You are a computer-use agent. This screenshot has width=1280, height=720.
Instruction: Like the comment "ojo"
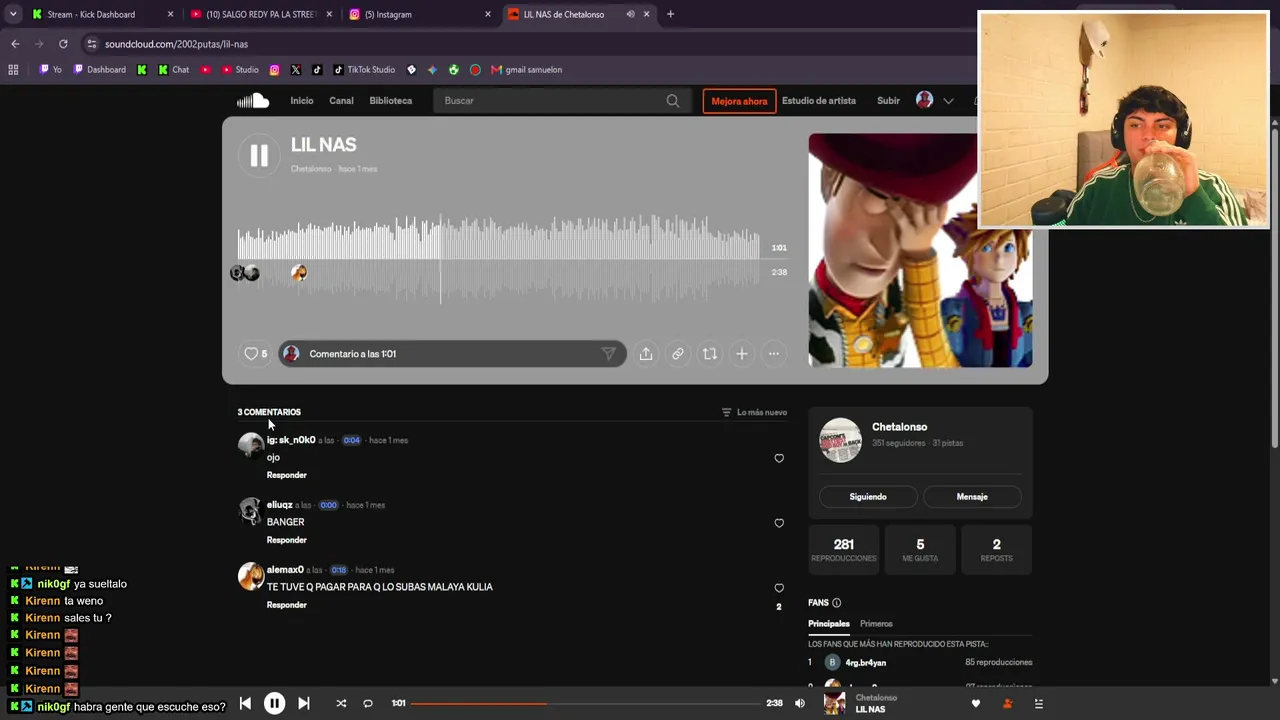pyautogui.click(x=779, y=458)
